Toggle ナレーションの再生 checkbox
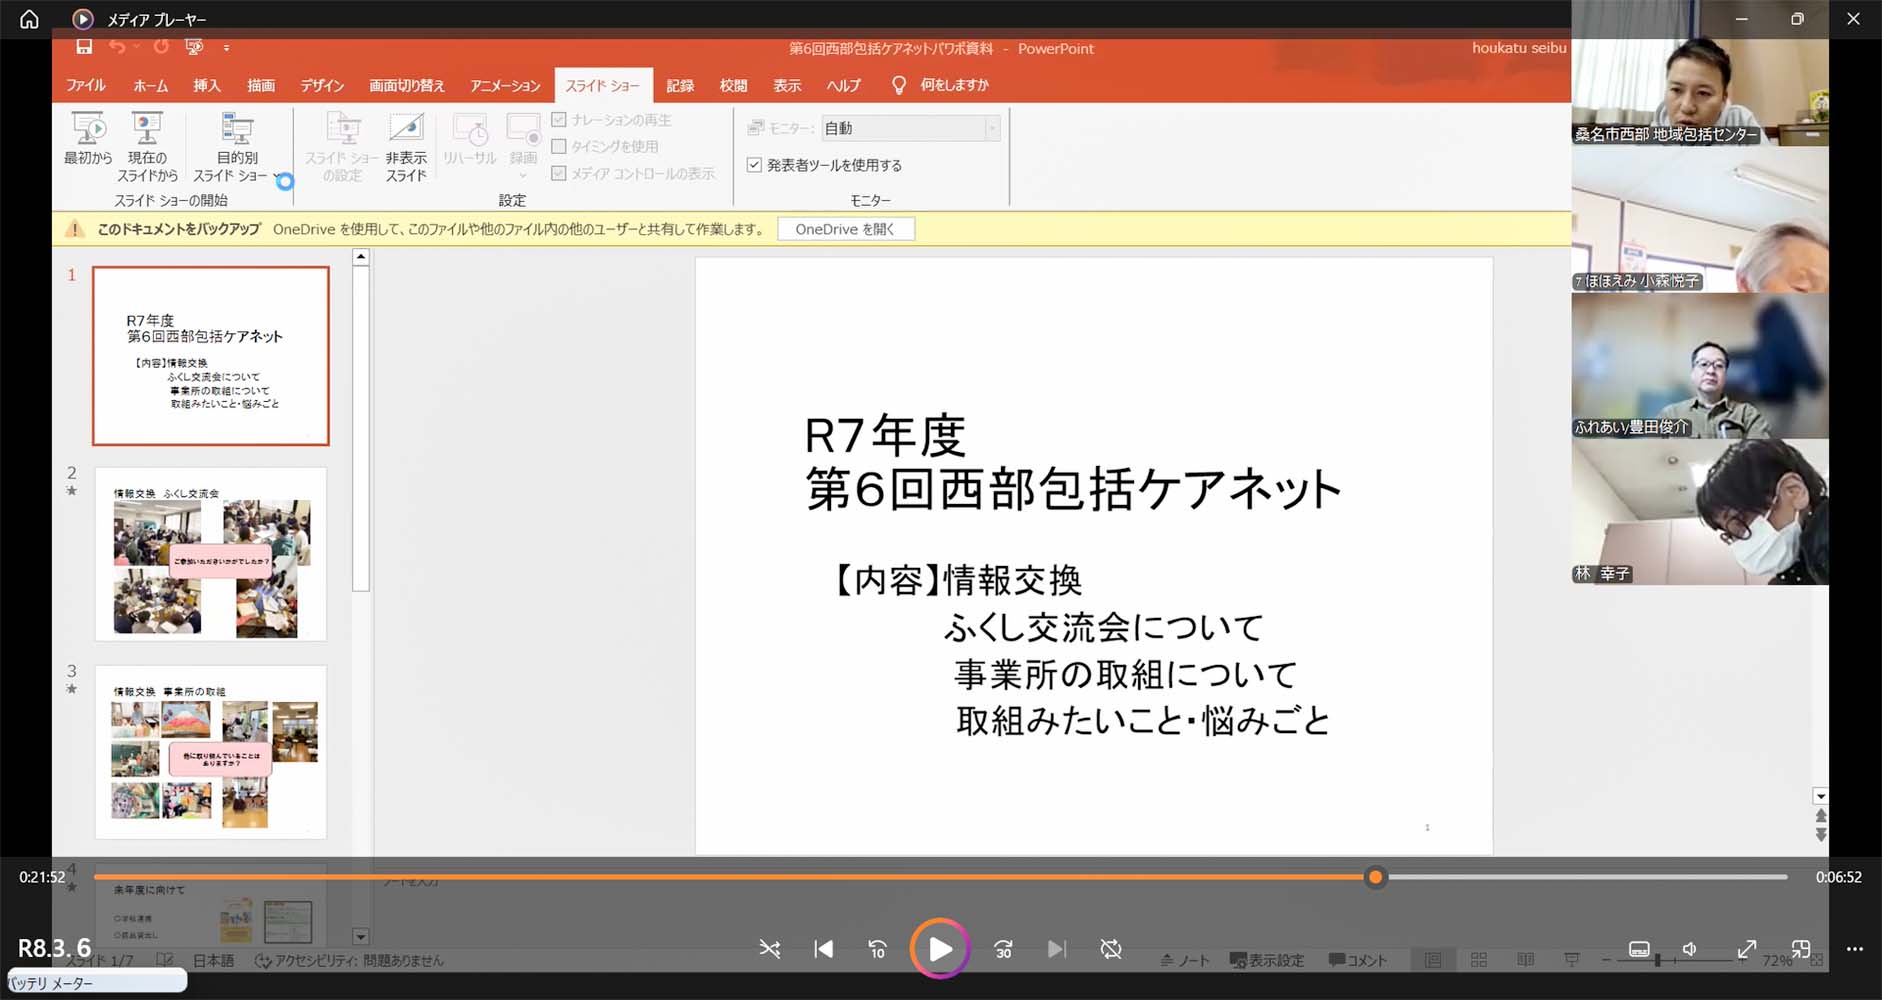This screenshot has height=1000, width=1882. [560, 120]
